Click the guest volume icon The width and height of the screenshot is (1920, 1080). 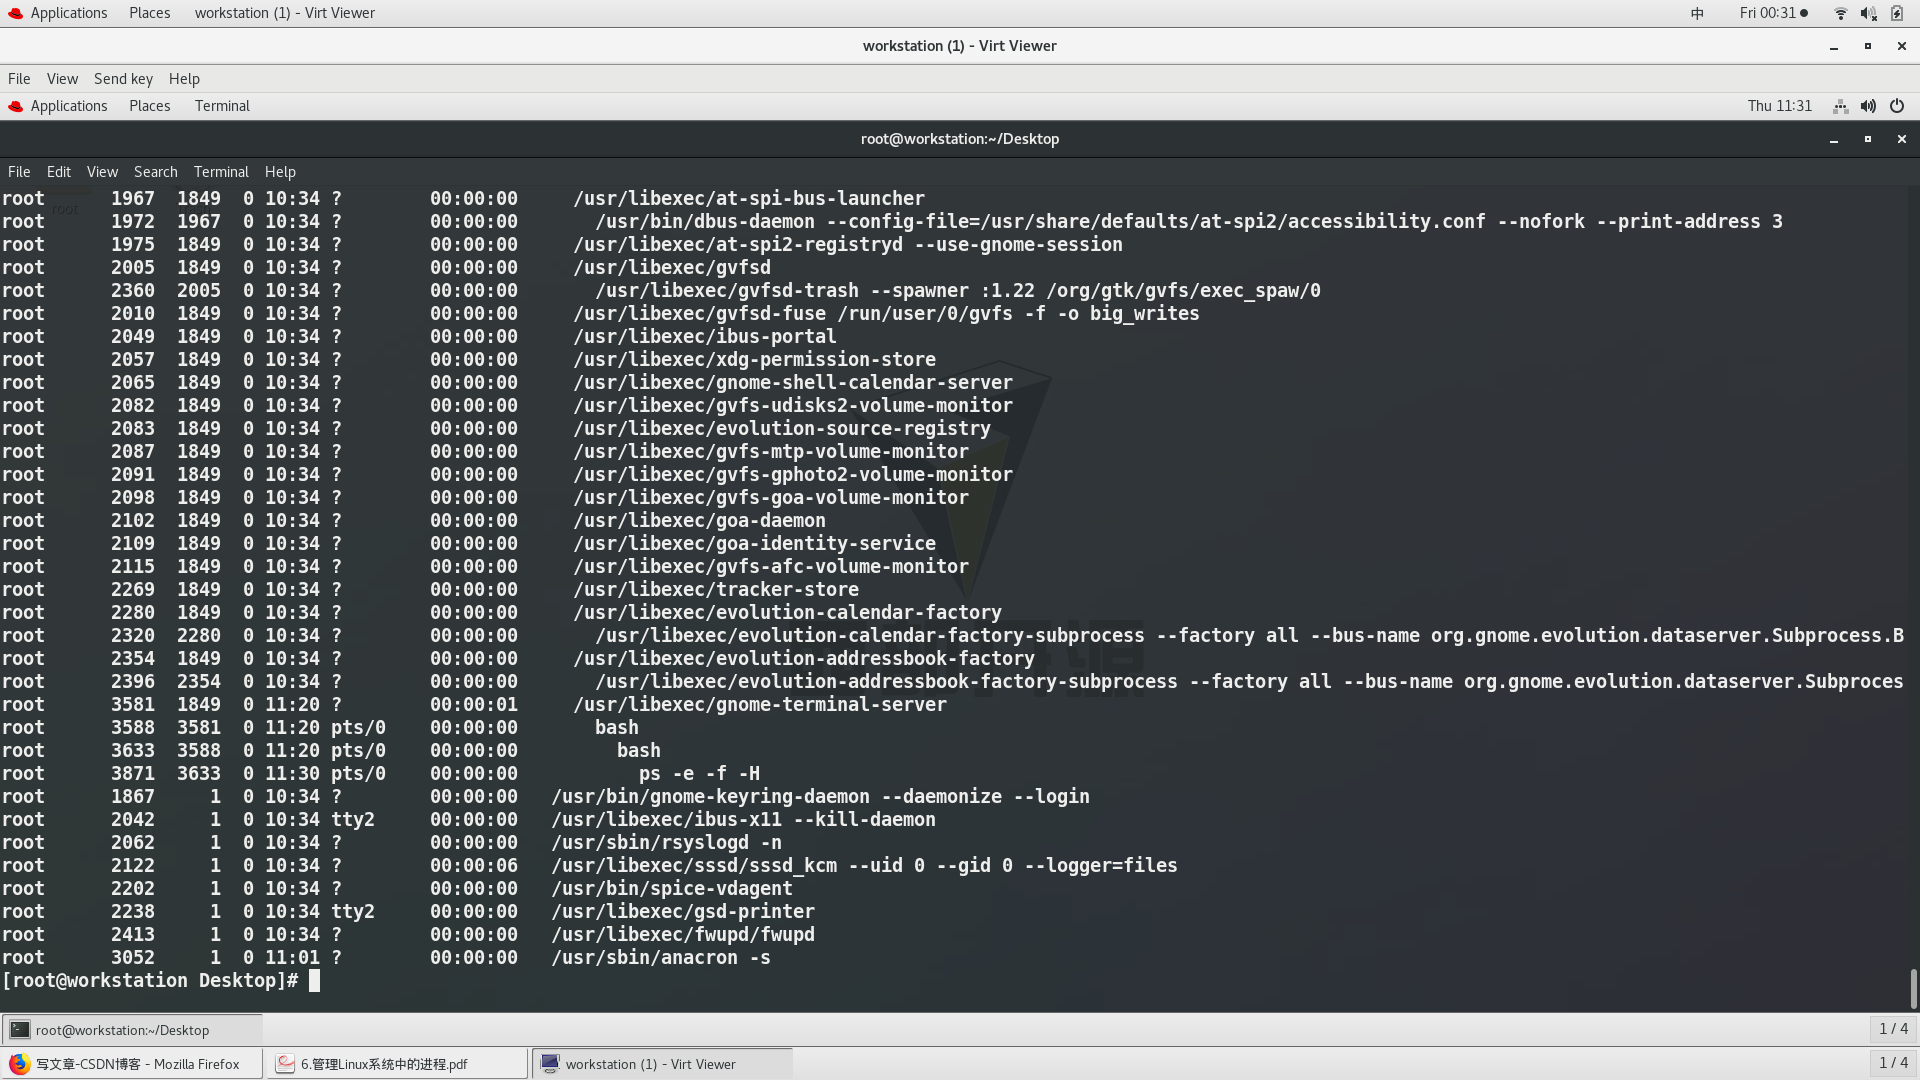point(1868,106)
